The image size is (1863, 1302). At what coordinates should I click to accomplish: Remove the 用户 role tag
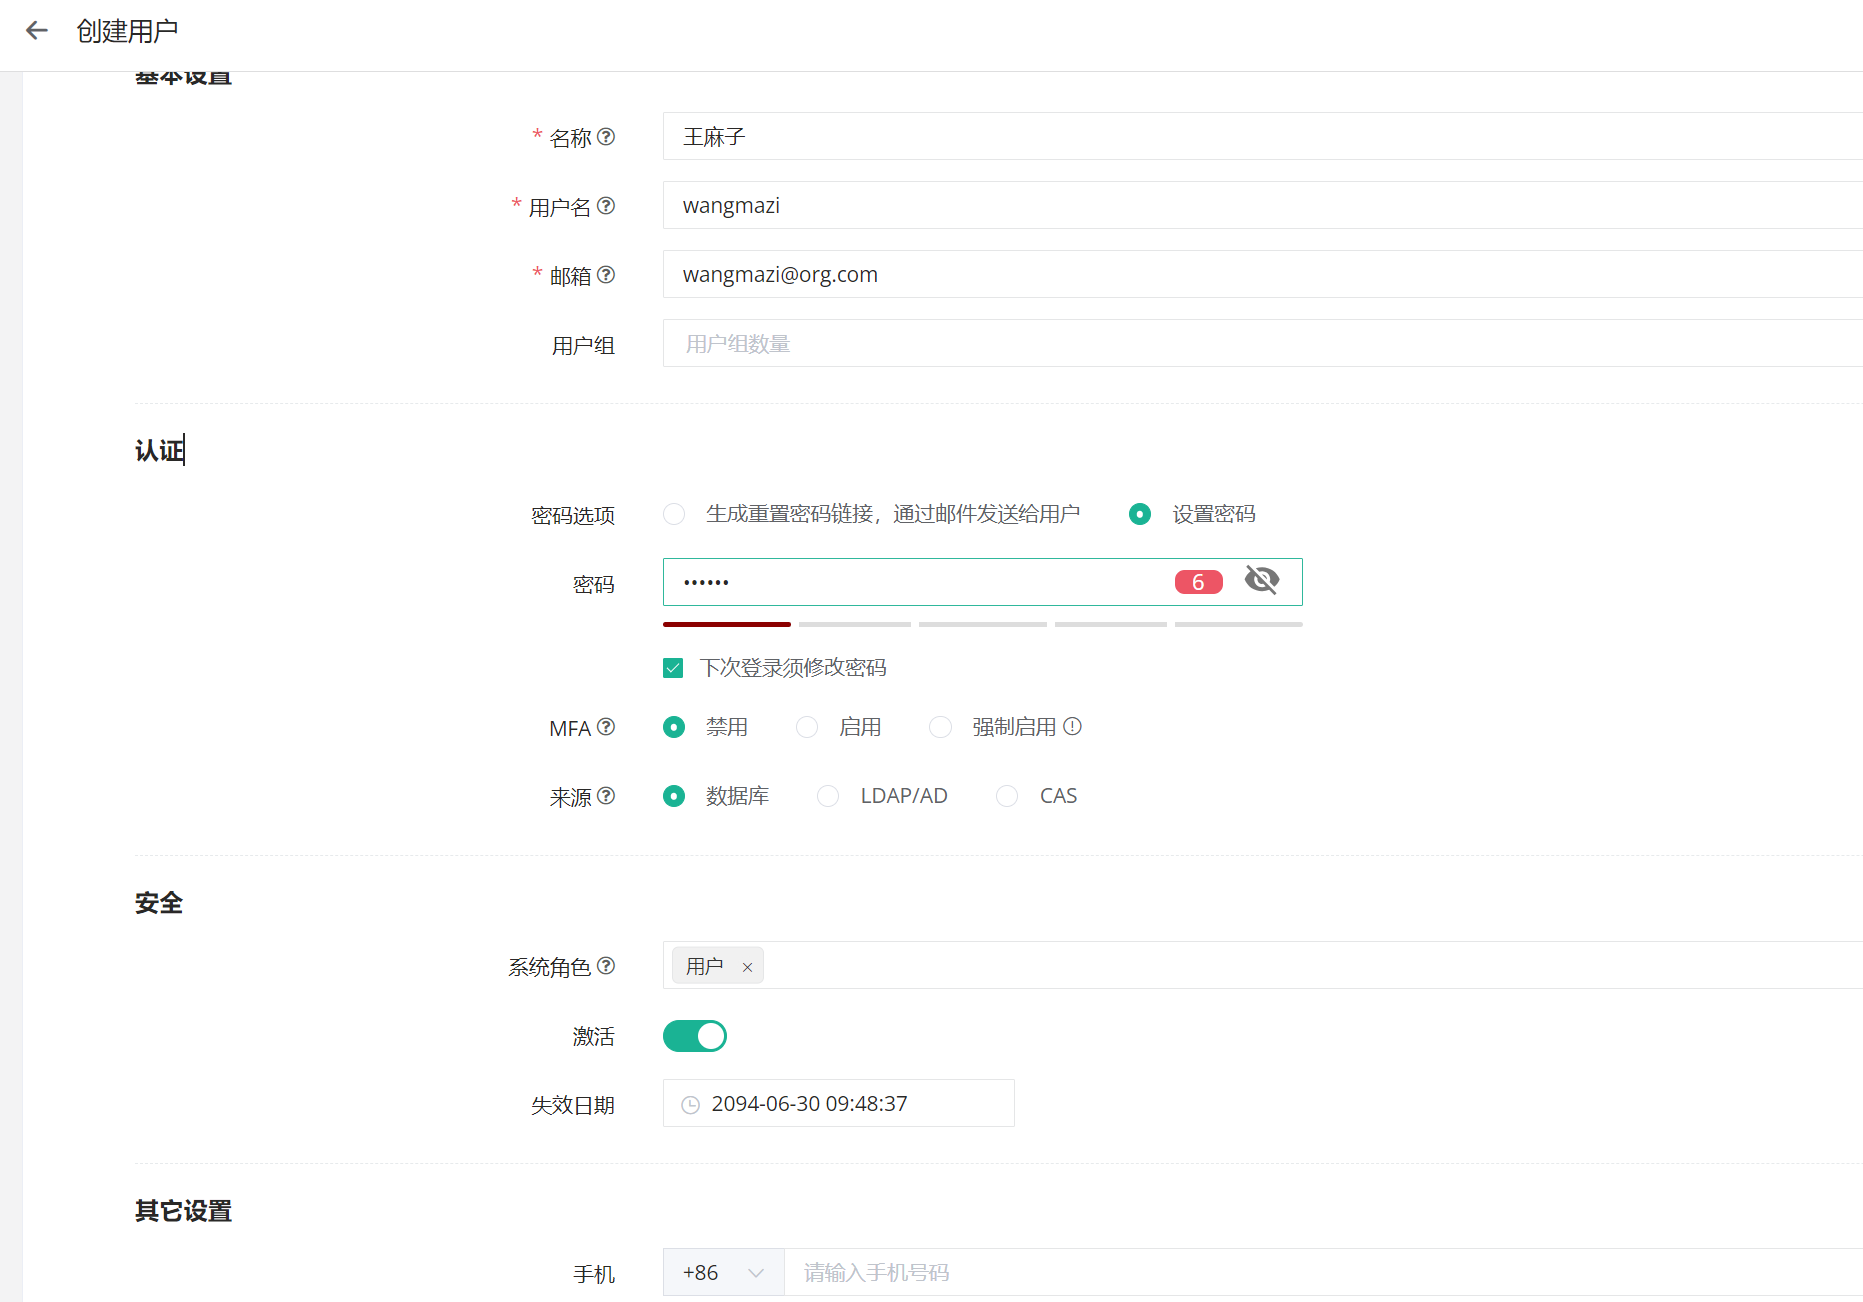747,967
